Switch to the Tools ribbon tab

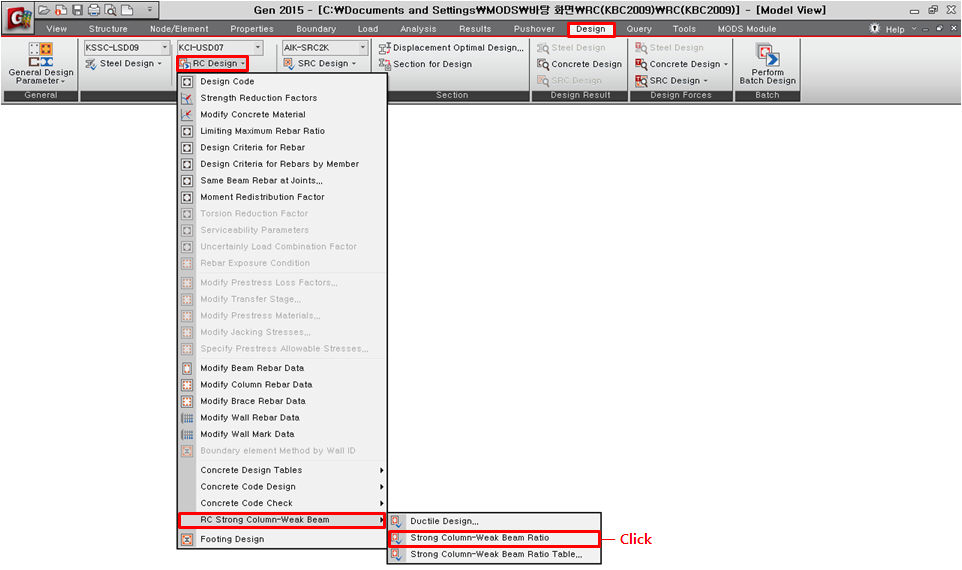tap(684, 29)
